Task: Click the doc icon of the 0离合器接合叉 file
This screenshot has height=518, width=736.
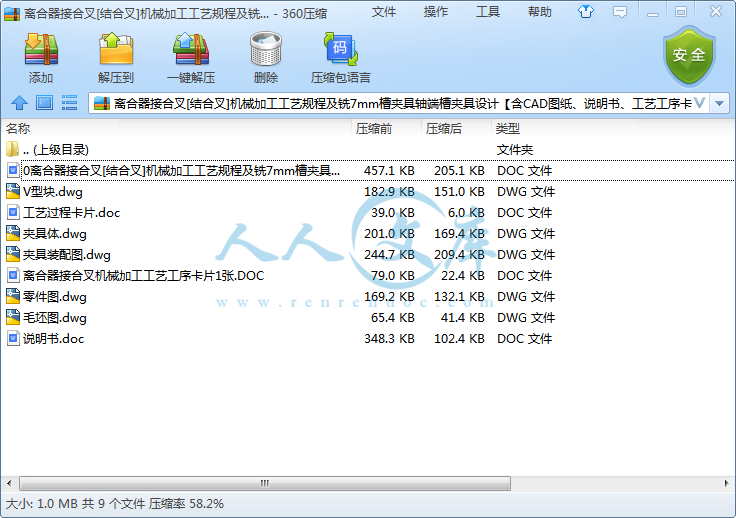Action: [x=13, y=170]
